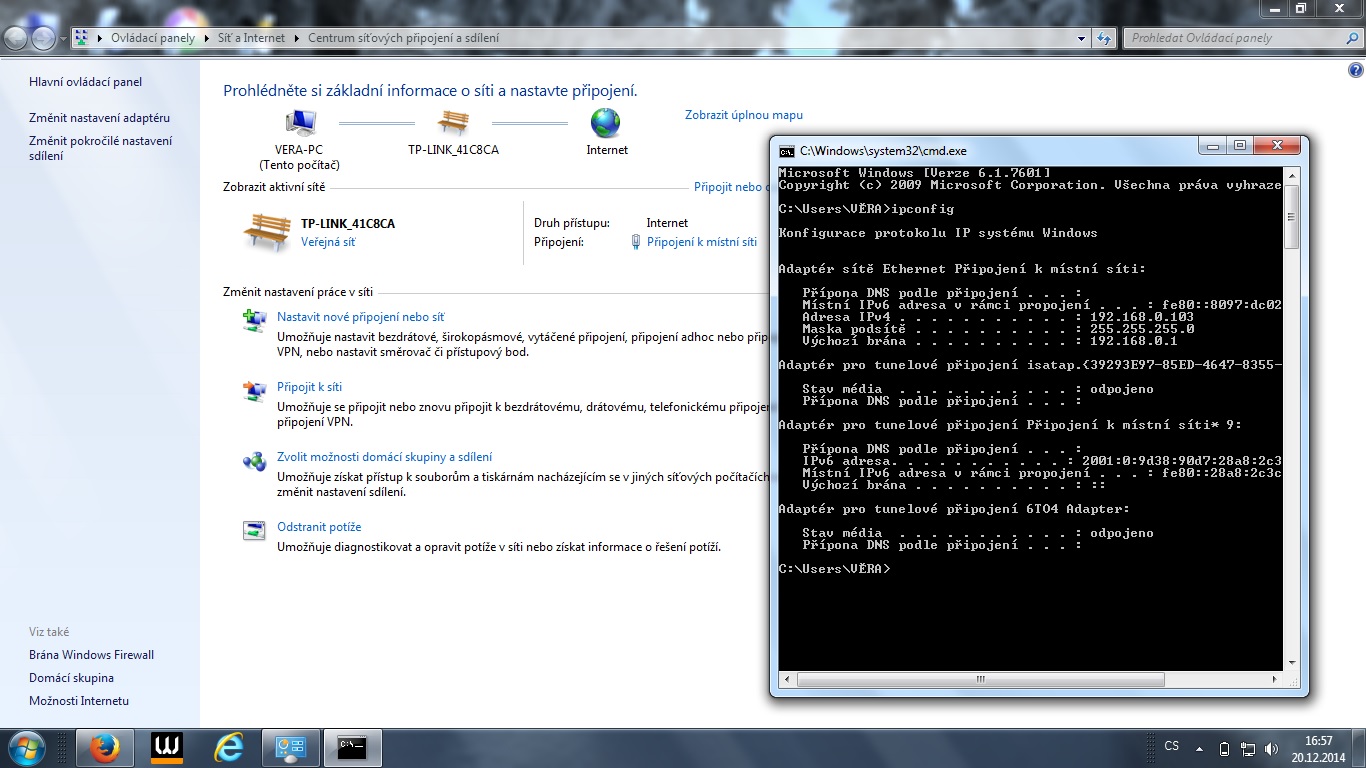Open the Windows Start menu
Viewport: 1366px width, 768px height.
click(x=27, y=747)
